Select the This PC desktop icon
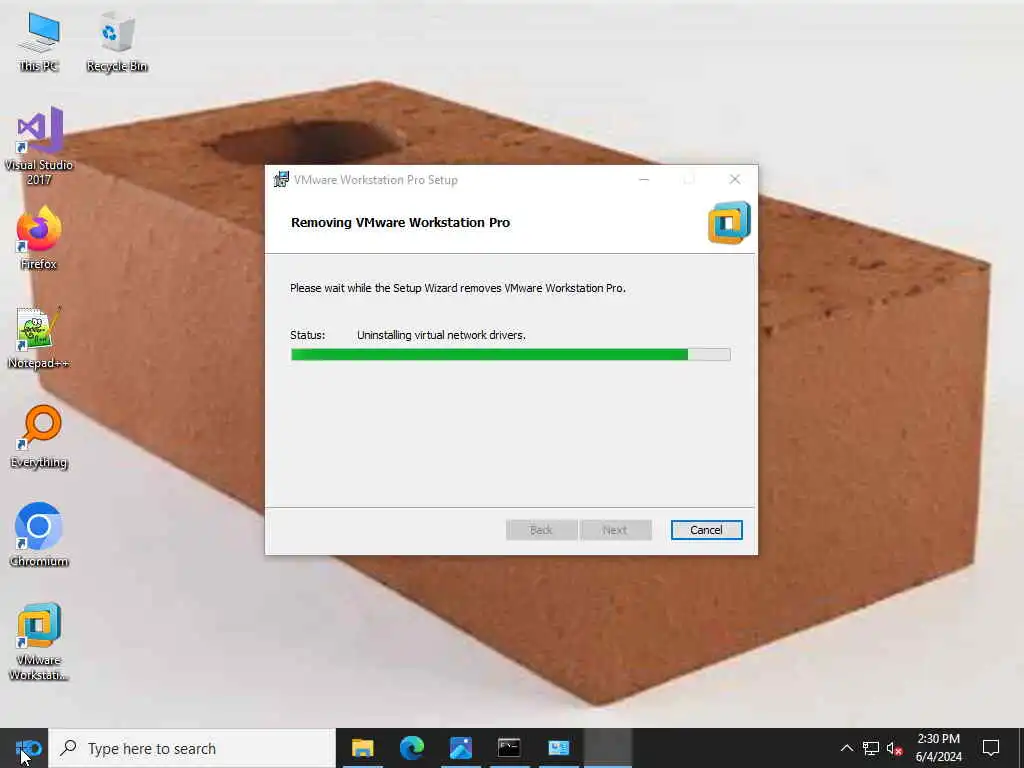The image size is (1024, 768). [39, 43]
